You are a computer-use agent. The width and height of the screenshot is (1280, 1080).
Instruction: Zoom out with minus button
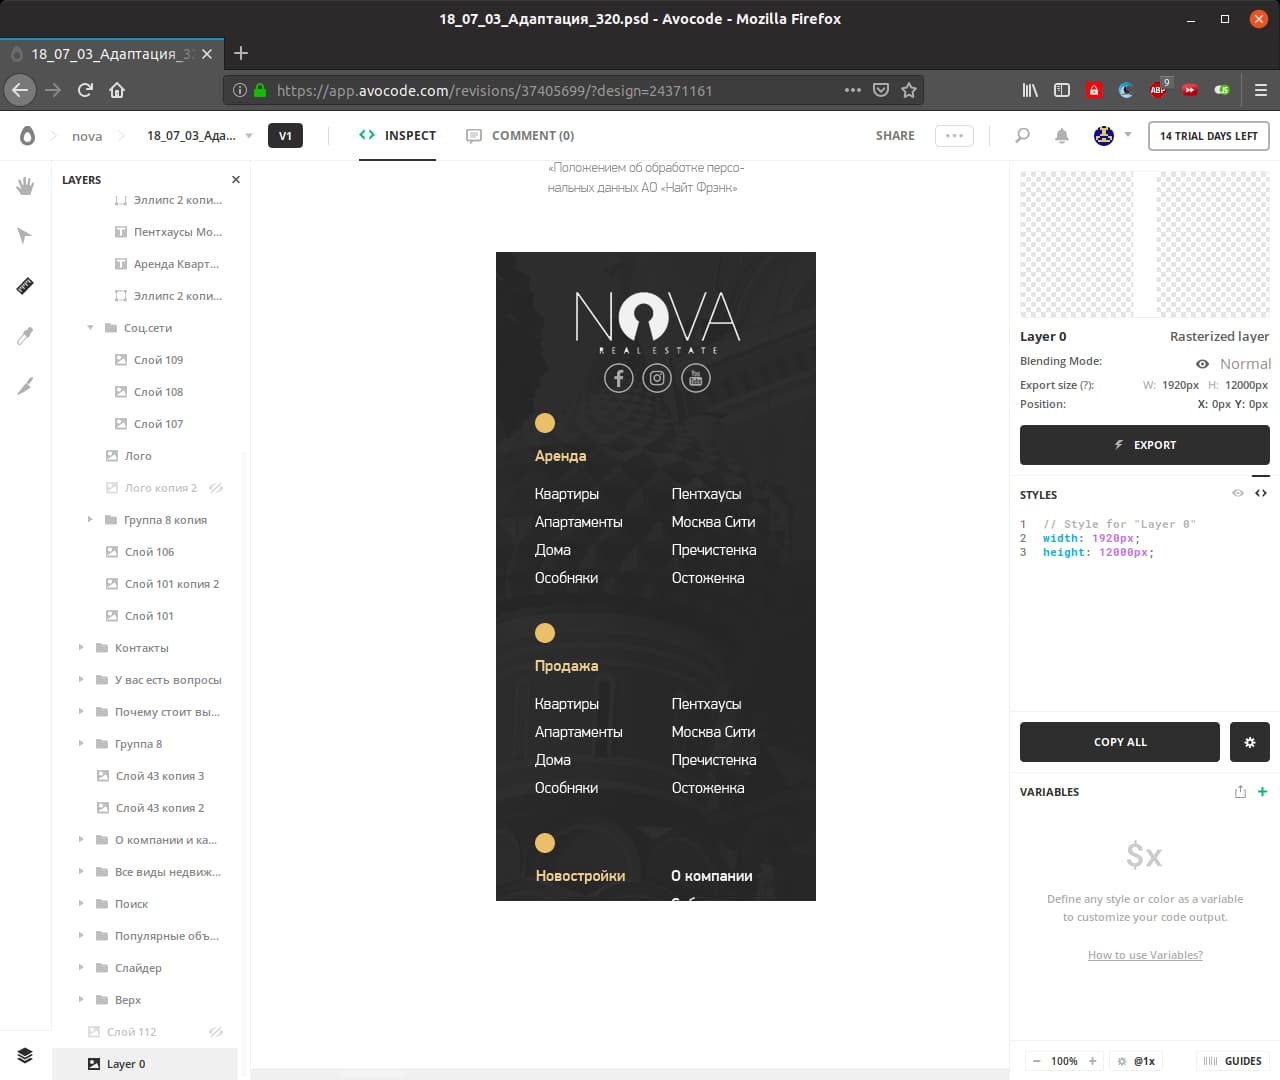[x=1037, y=1061]
